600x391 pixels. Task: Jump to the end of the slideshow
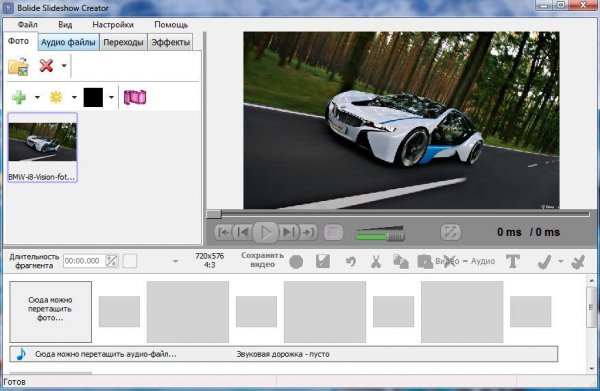(308, 232)
